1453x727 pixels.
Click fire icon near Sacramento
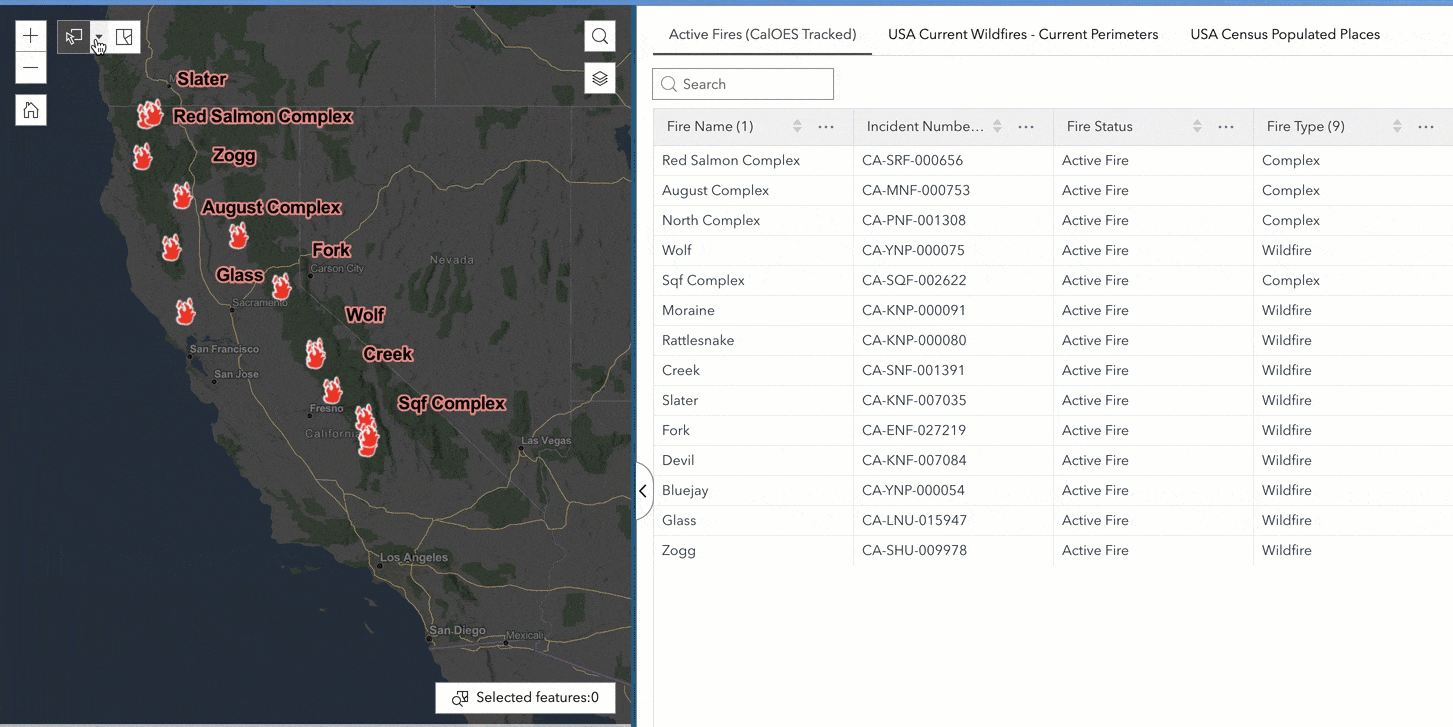tap(282, 287)
